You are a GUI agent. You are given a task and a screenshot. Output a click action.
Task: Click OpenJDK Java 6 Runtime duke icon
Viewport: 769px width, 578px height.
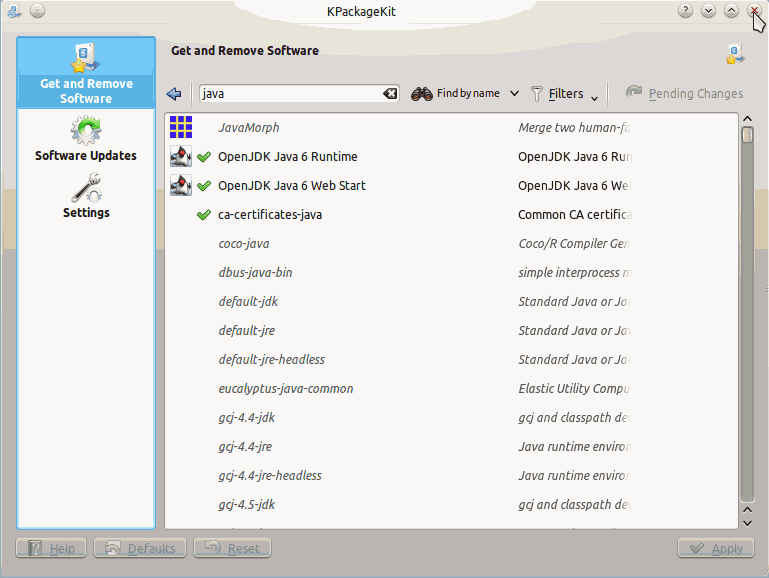[x=181, y=156]
